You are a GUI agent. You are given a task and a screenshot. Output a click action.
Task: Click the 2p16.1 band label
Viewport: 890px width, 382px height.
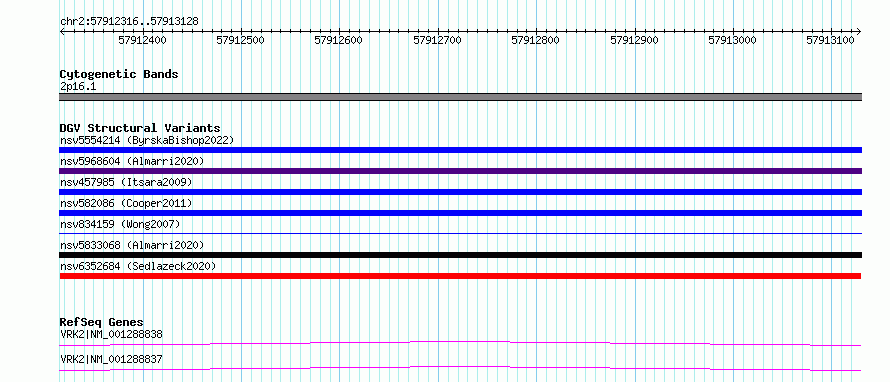[78, 87]
